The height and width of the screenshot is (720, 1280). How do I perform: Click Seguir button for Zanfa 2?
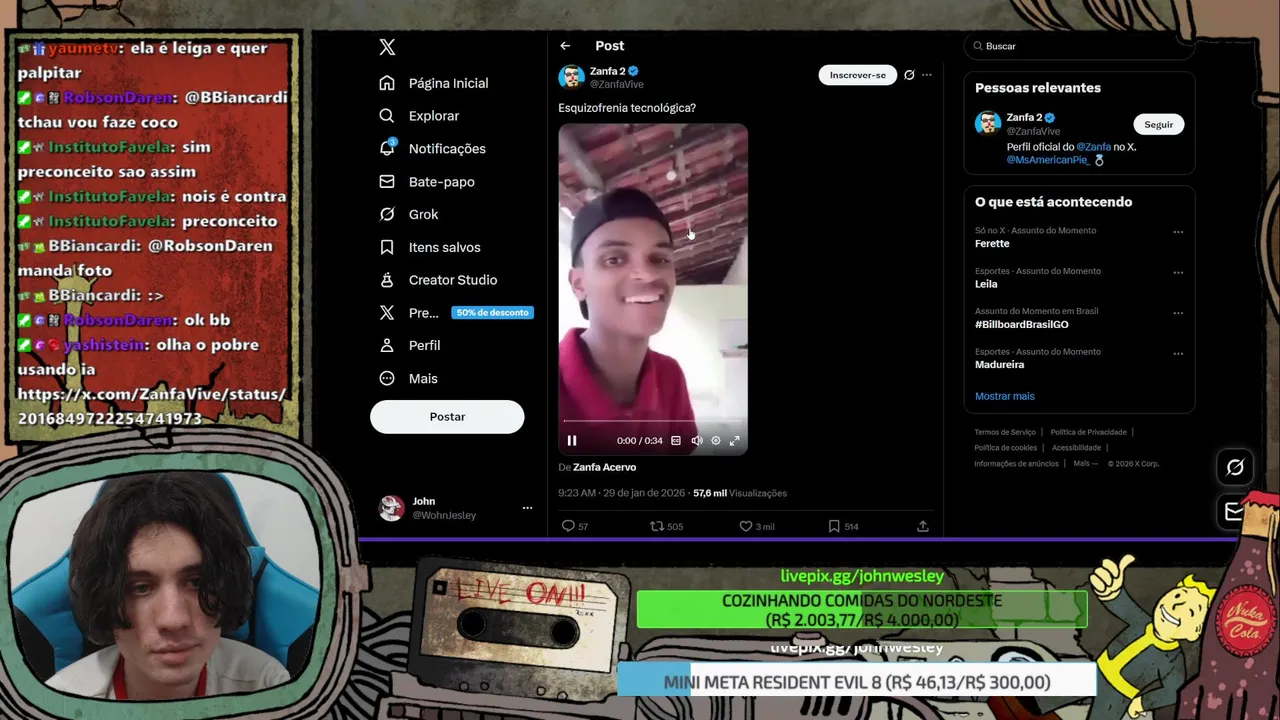[1159, 125]
